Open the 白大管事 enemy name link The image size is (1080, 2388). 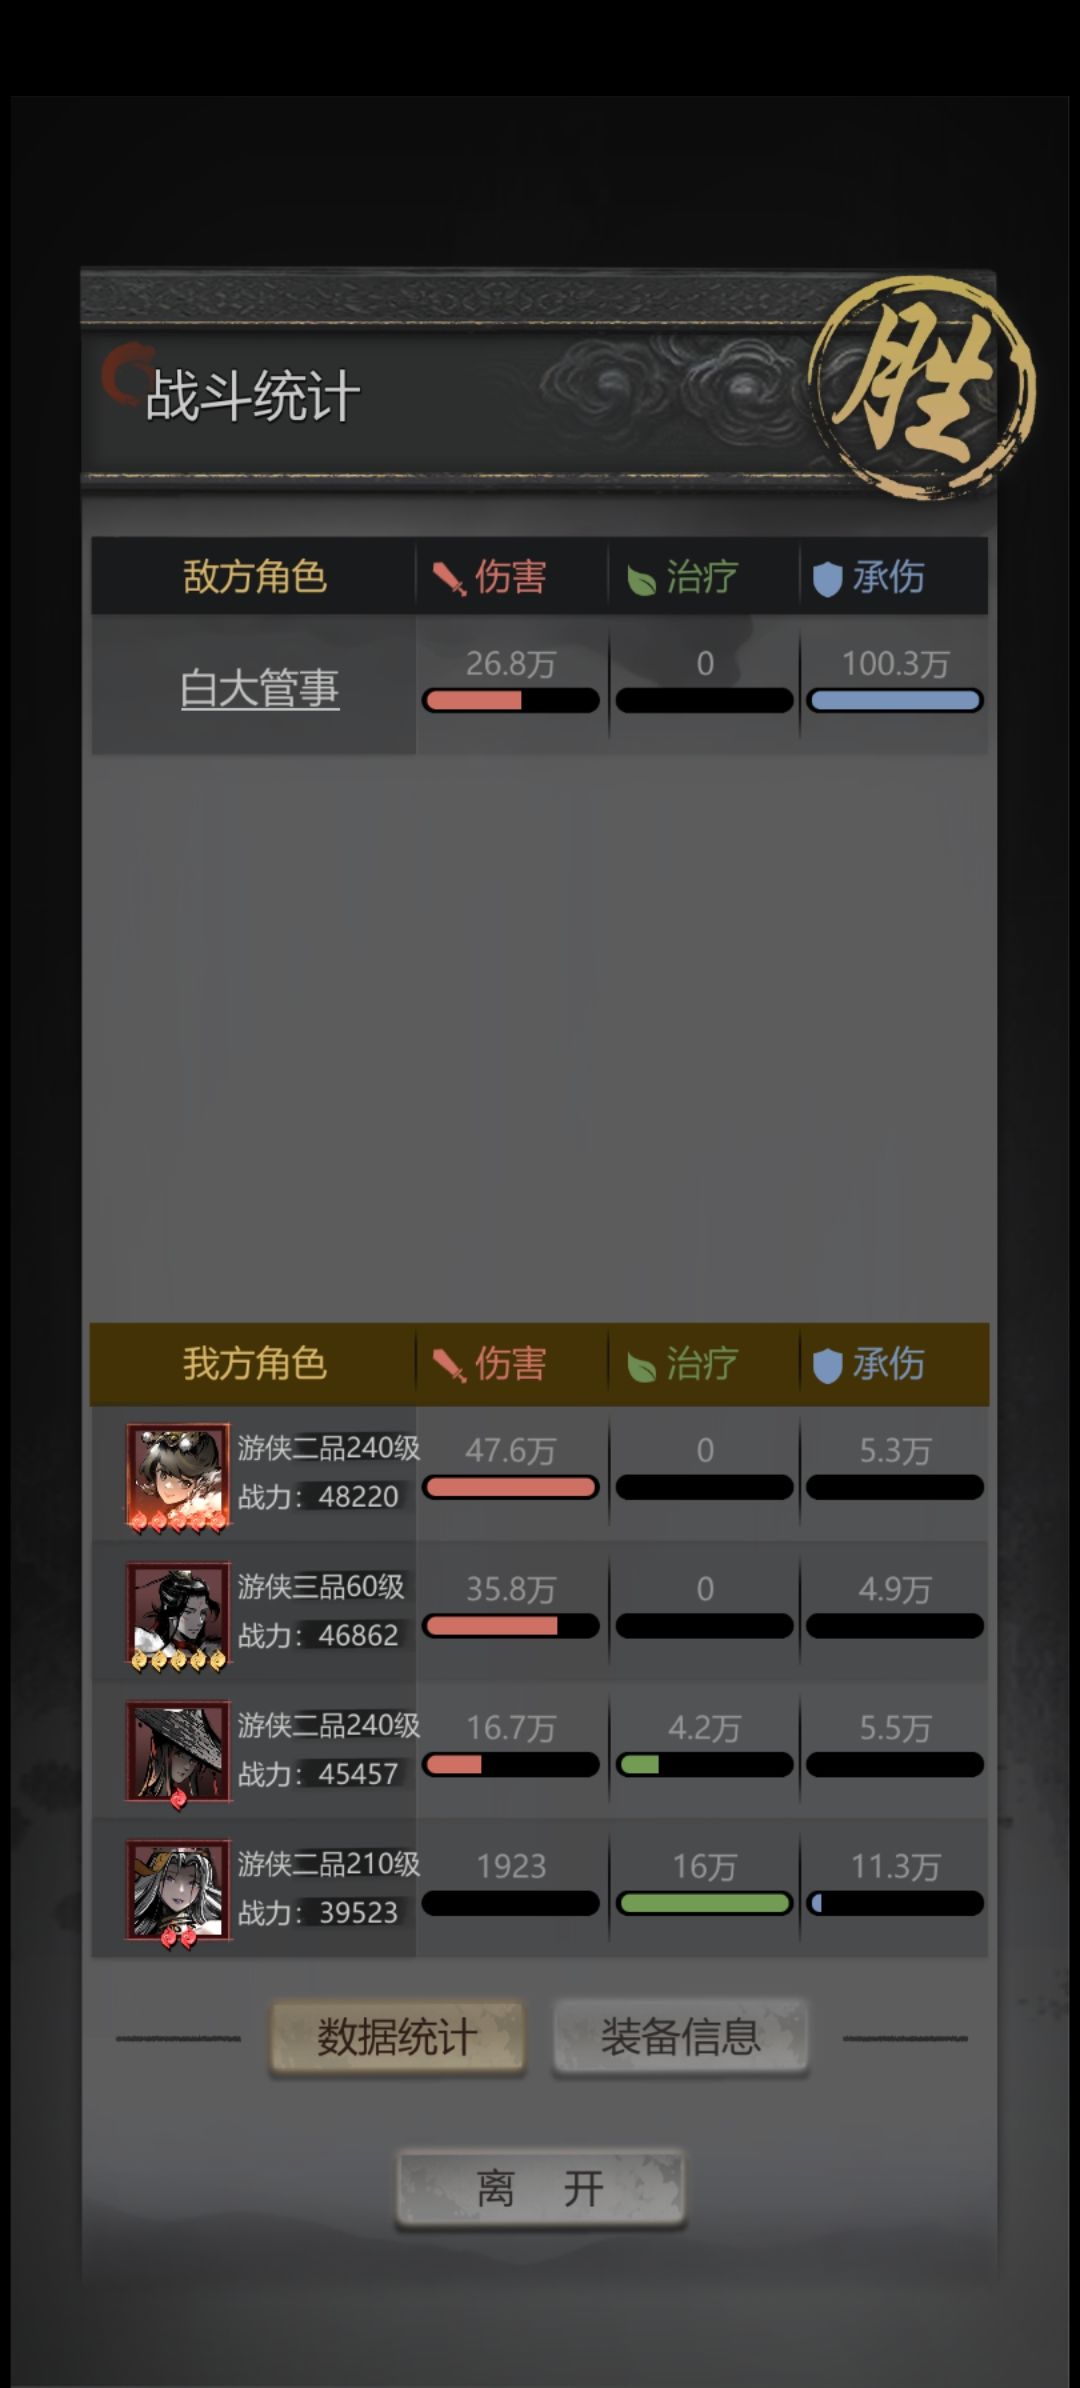pyautogui.click(x=260, y=688)
